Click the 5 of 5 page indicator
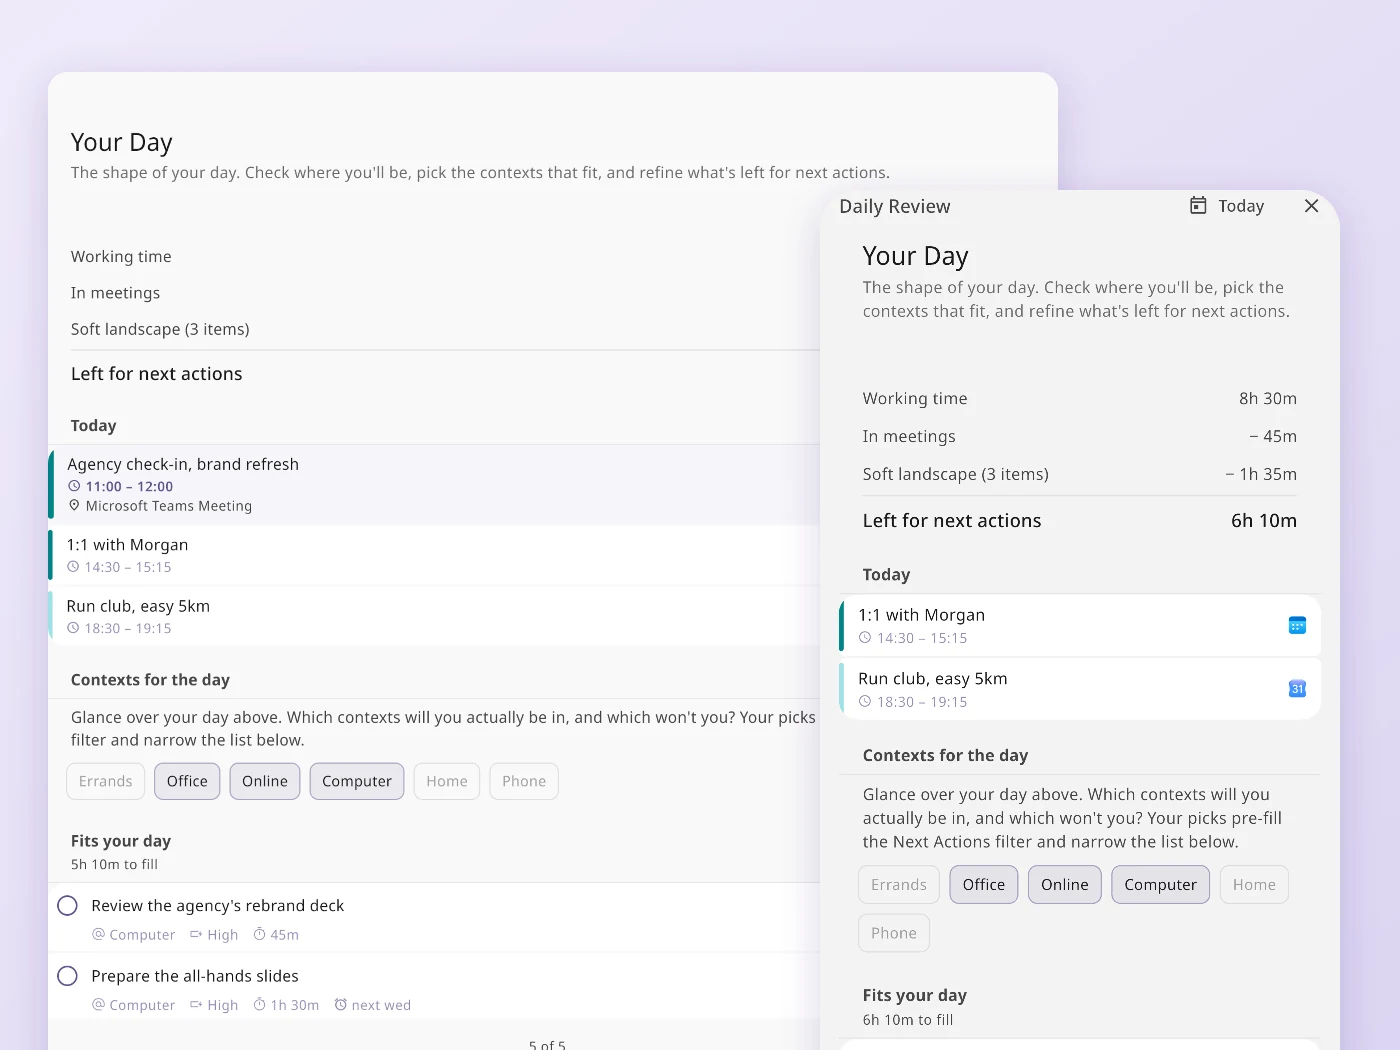Screen dimensions: 1400x1050 point(547,1044)
